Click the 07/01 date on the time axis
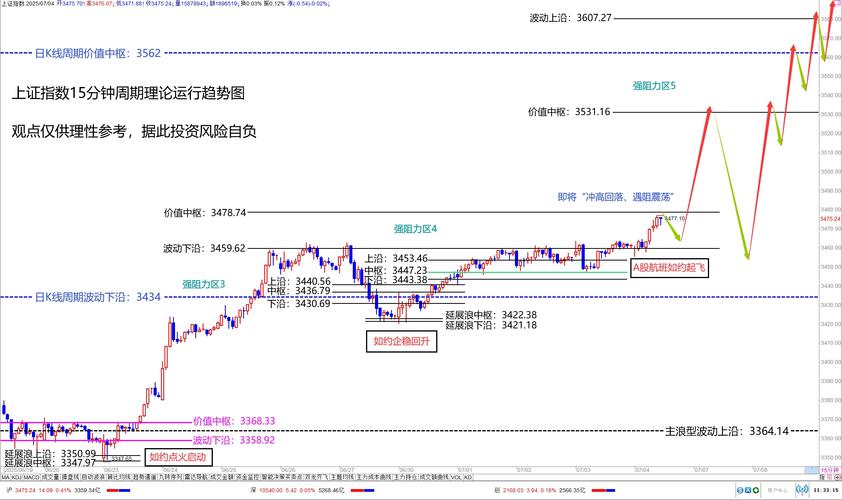 click(x=465, y=469)
